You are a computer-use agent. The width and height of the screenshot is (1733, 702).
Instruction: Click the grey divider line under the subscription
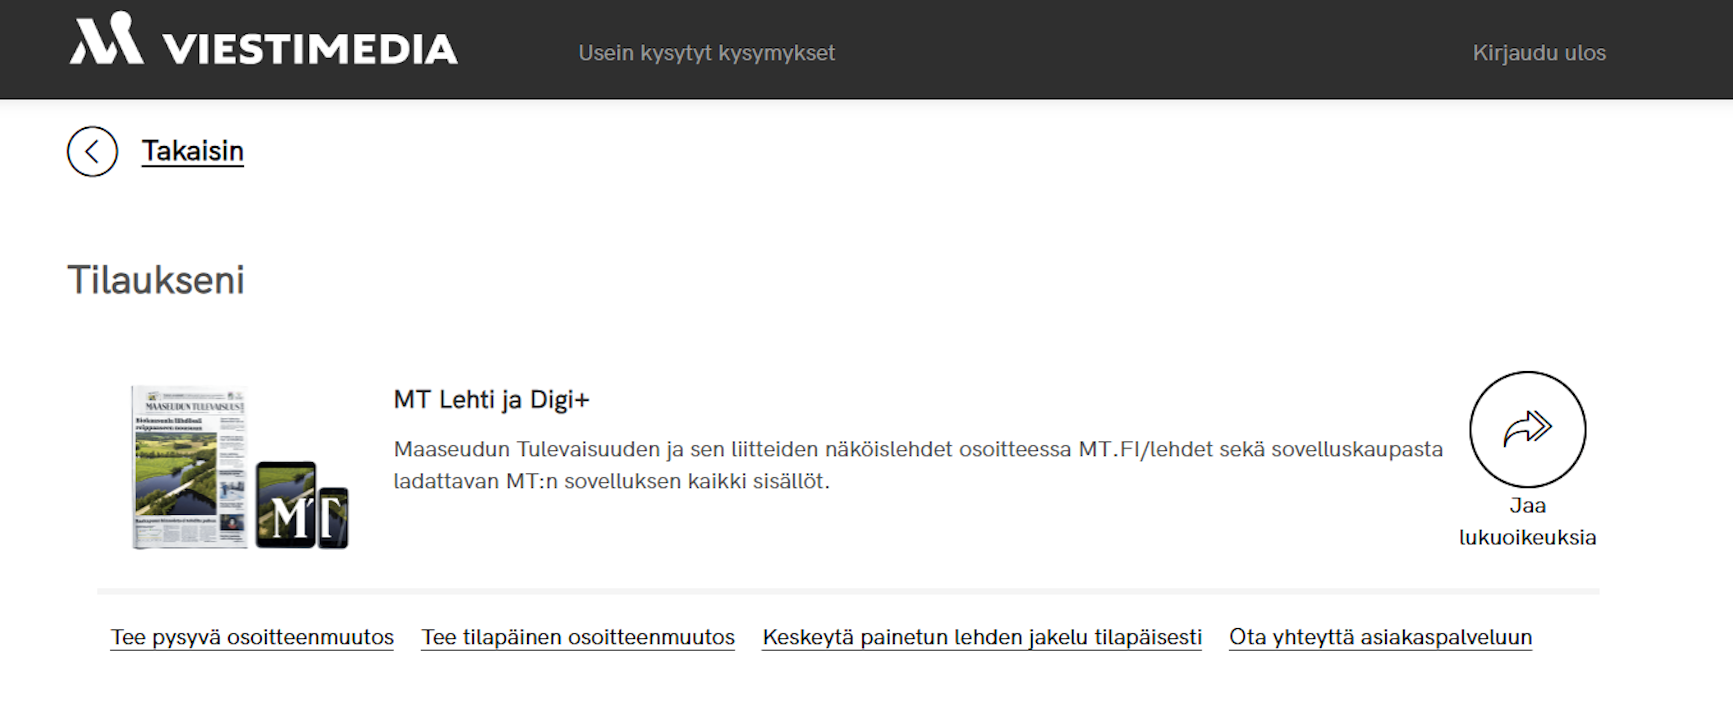[848, 591]
